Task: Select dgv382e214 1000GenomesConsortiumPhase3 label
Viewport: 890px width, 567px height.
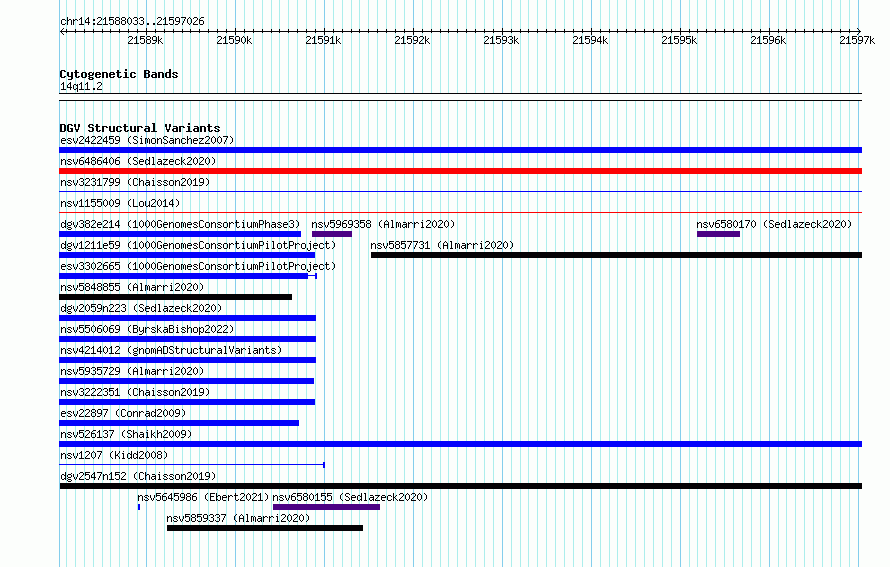Action: (180, 224)
